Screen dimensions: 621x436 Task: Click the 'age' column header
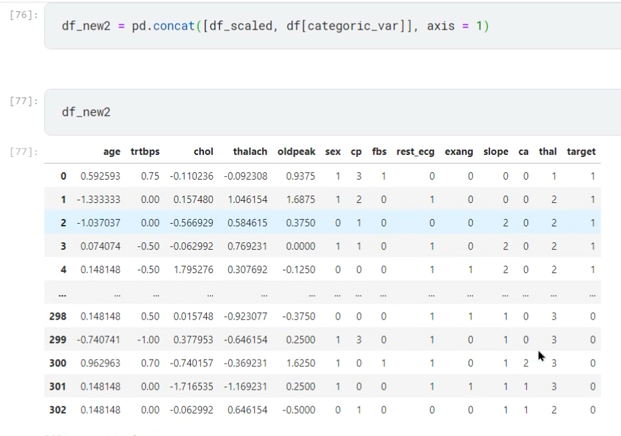[x=111, y=152]
